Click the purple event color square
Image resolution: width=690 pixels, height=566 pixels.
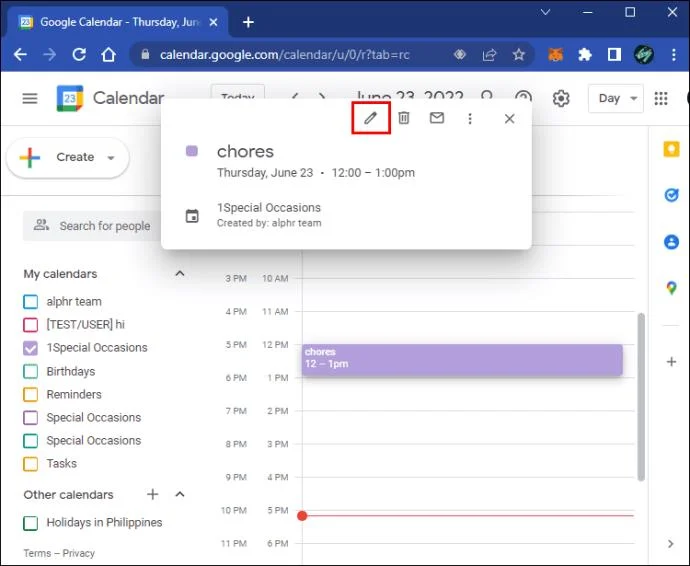192,151
